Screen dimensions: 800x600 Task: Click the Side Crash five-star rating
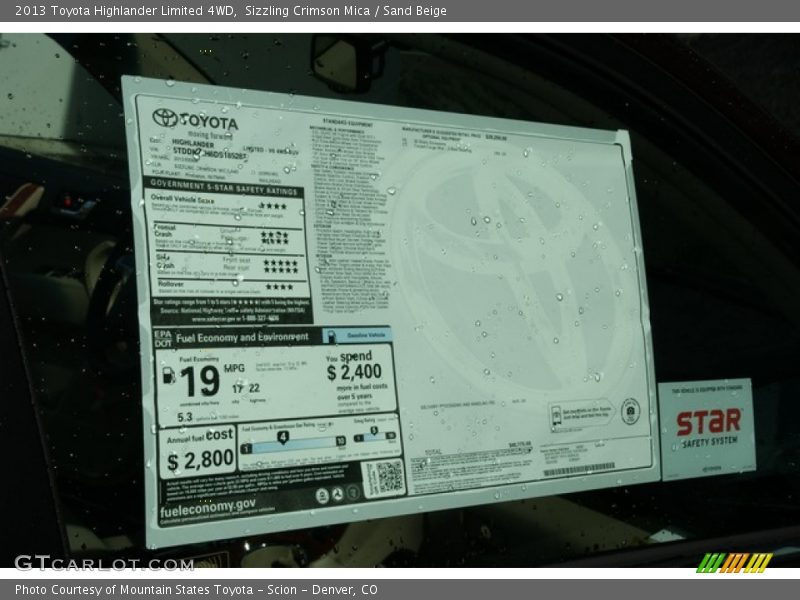[281, 266]
